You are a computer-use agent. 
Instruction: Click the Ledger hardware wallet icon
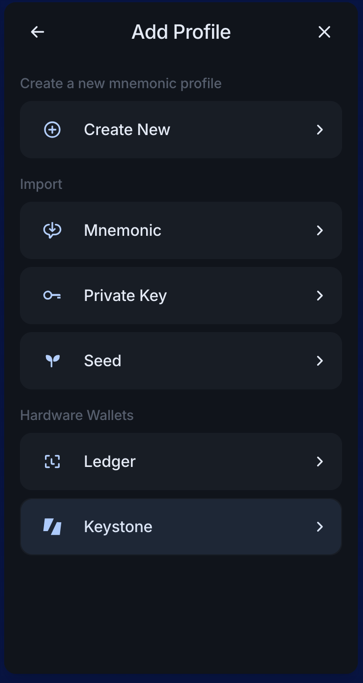tap(52, 462)
